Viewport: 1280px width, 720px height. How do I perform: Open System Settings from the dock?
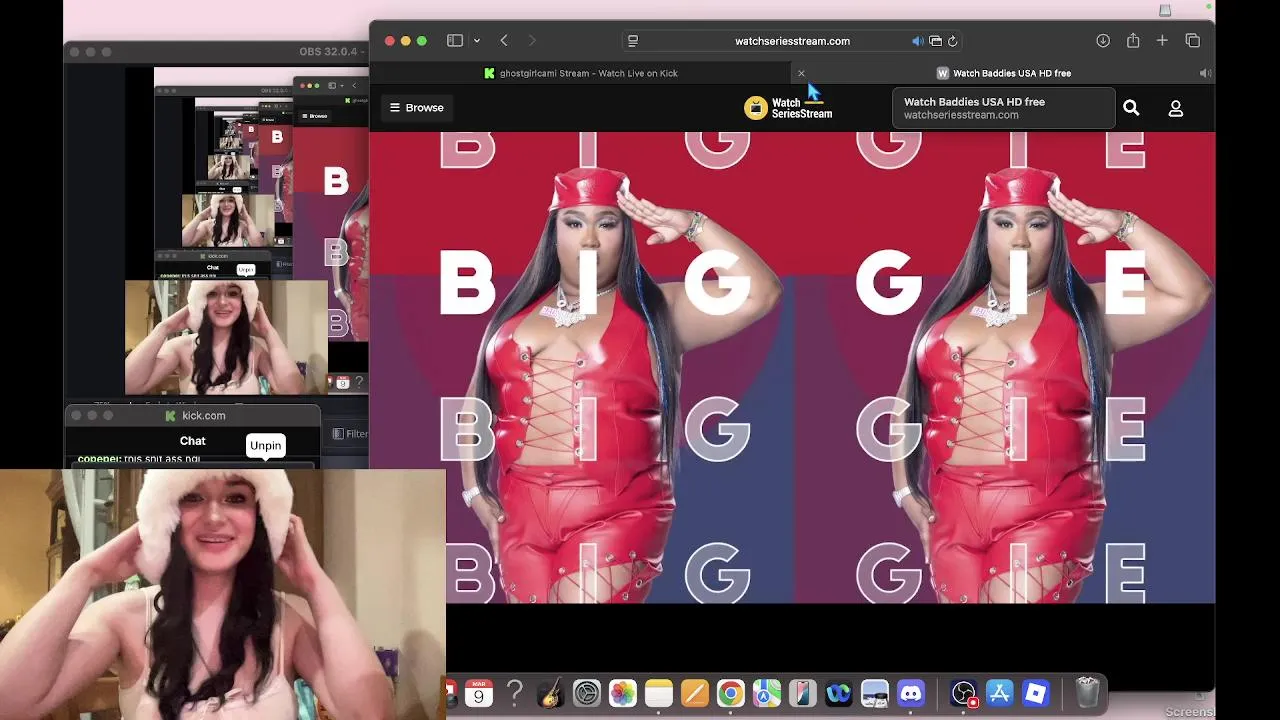click(587, 693)
